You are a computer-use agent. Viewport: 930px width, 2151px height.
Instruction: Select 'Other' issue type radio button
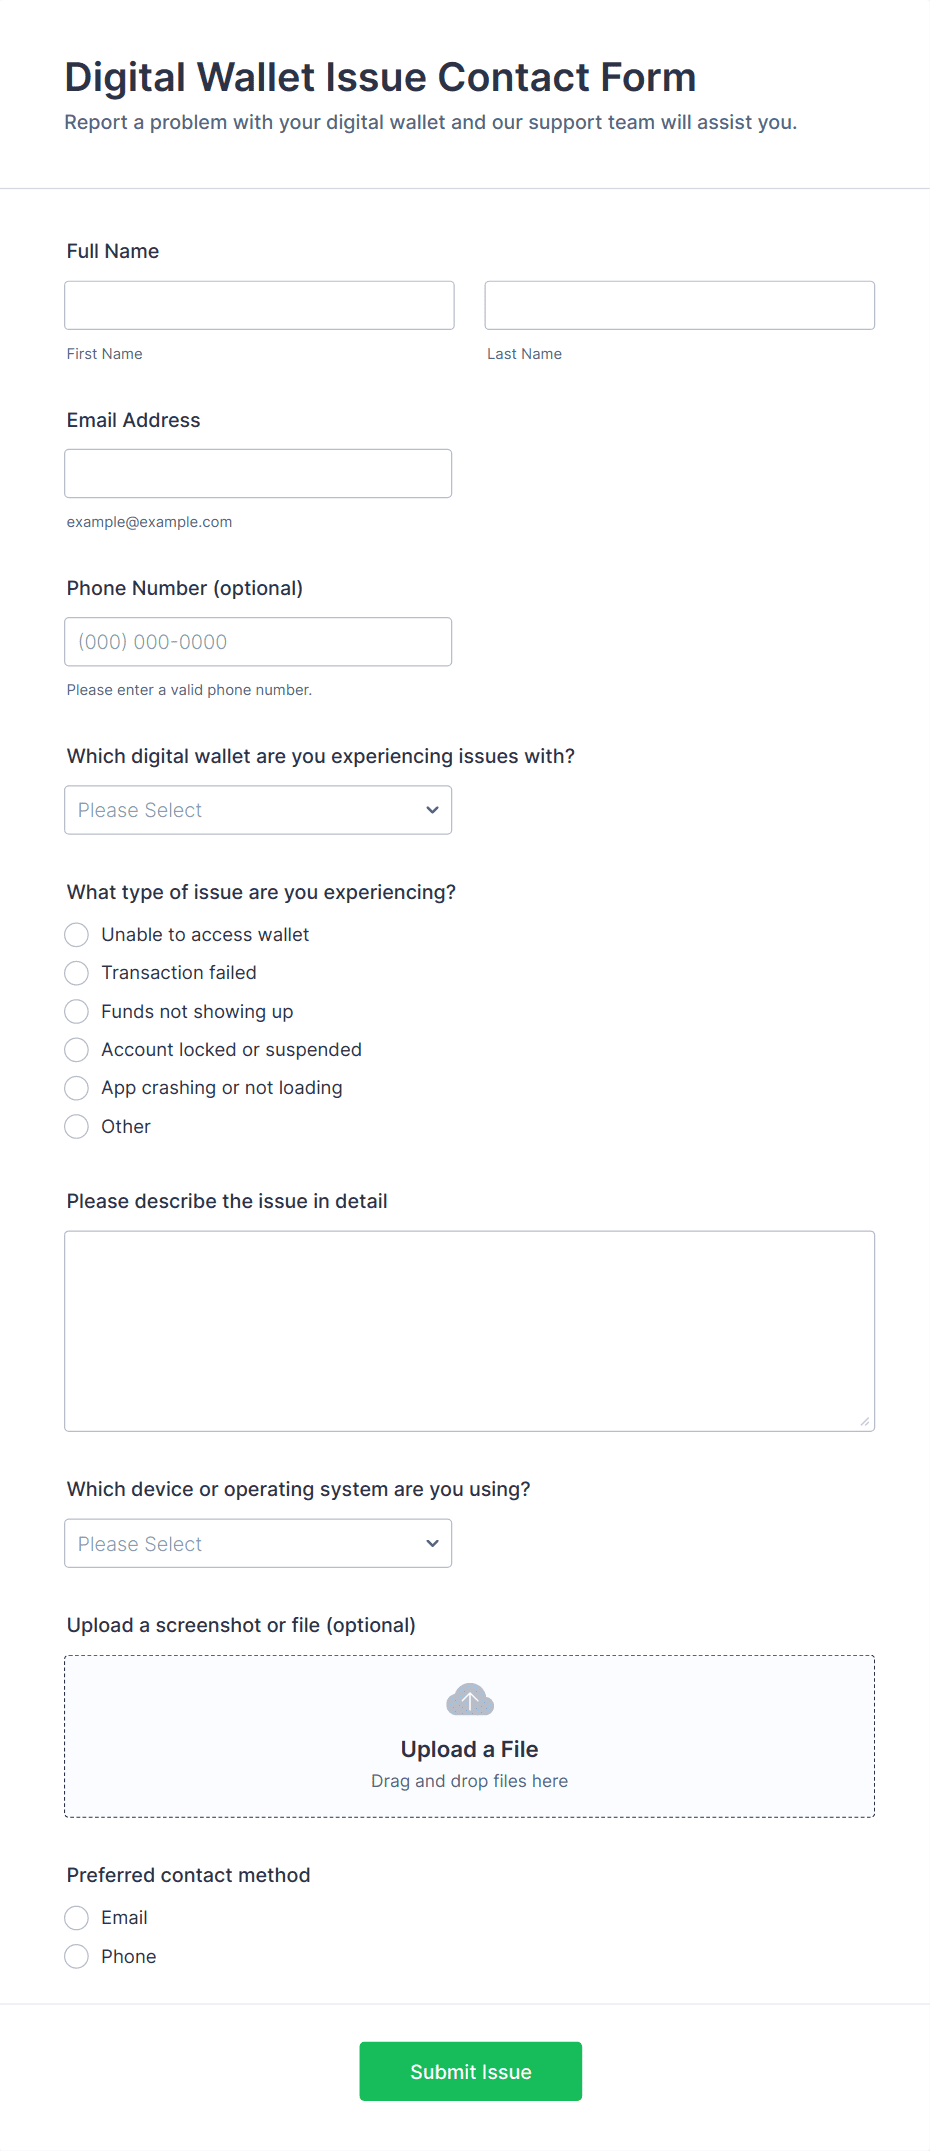click(x=76, y=1127)
